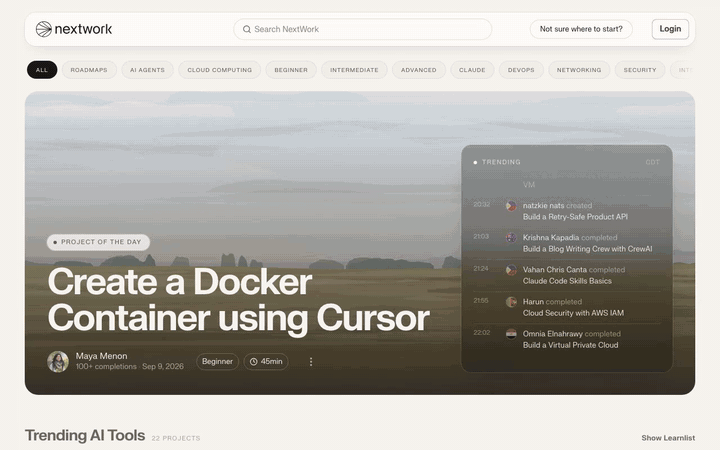Select the AI AGENTS filter chip
Viewport: 720px width, 450px height.
147,70
